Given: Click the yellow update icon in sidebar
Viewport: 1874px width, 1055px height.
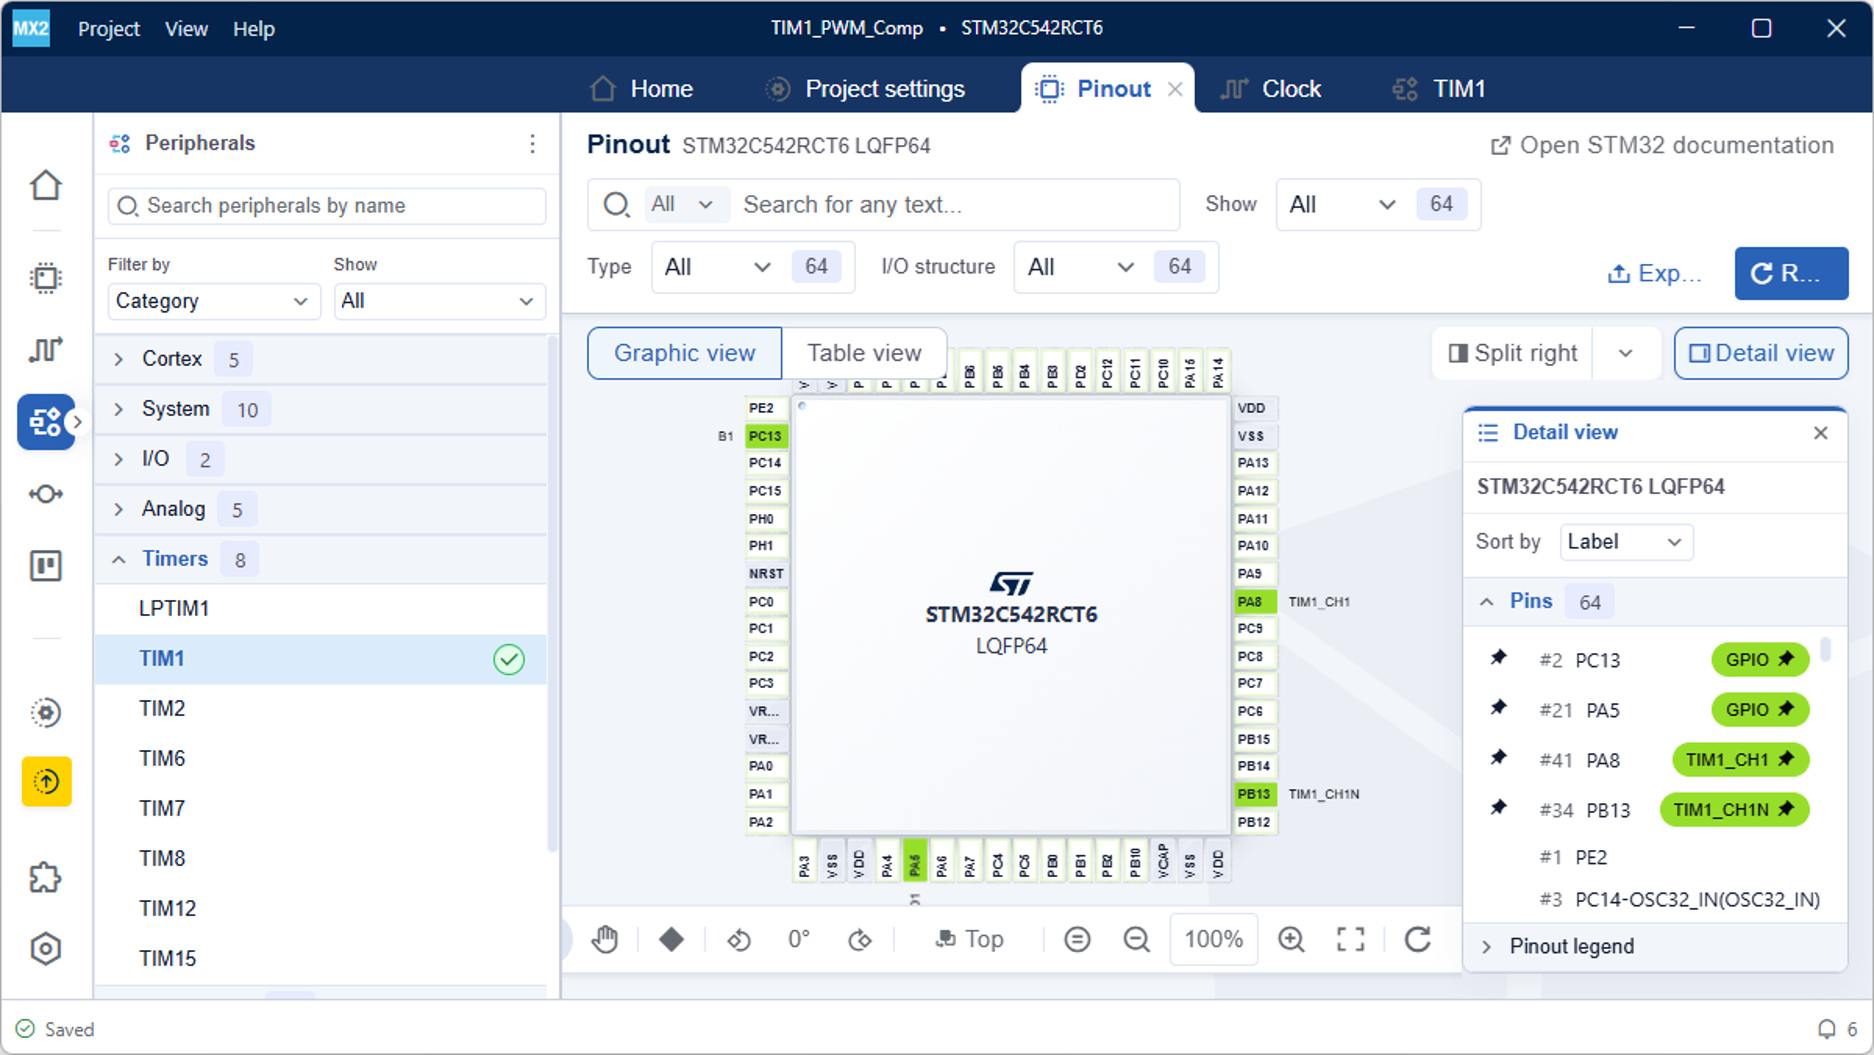Looking at the screenshot, I should point(46,781).
